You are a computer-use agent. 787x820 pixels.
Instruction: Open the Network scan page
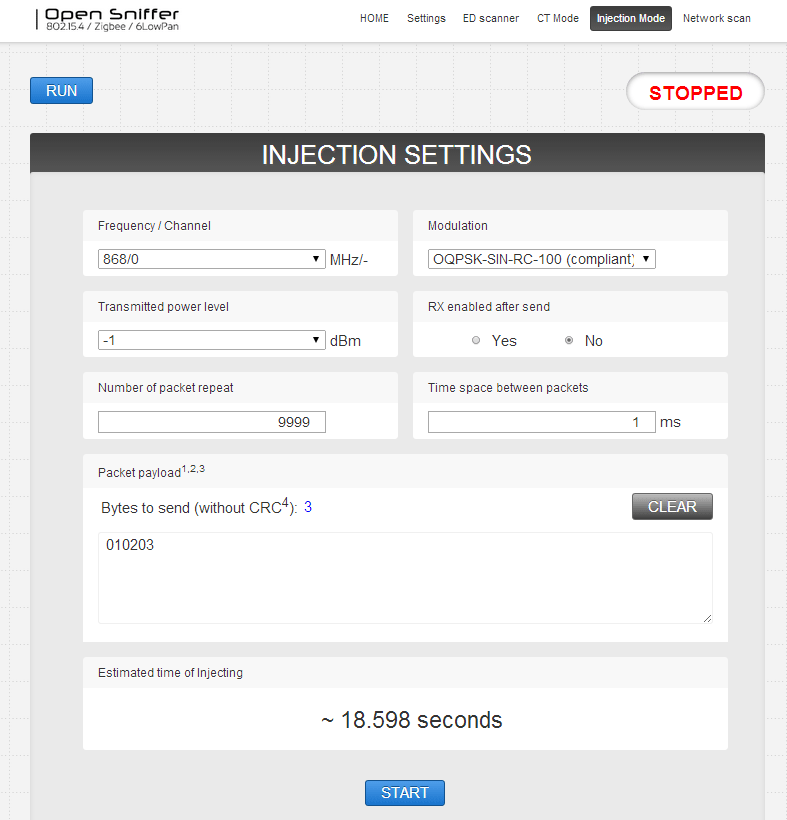716,18
